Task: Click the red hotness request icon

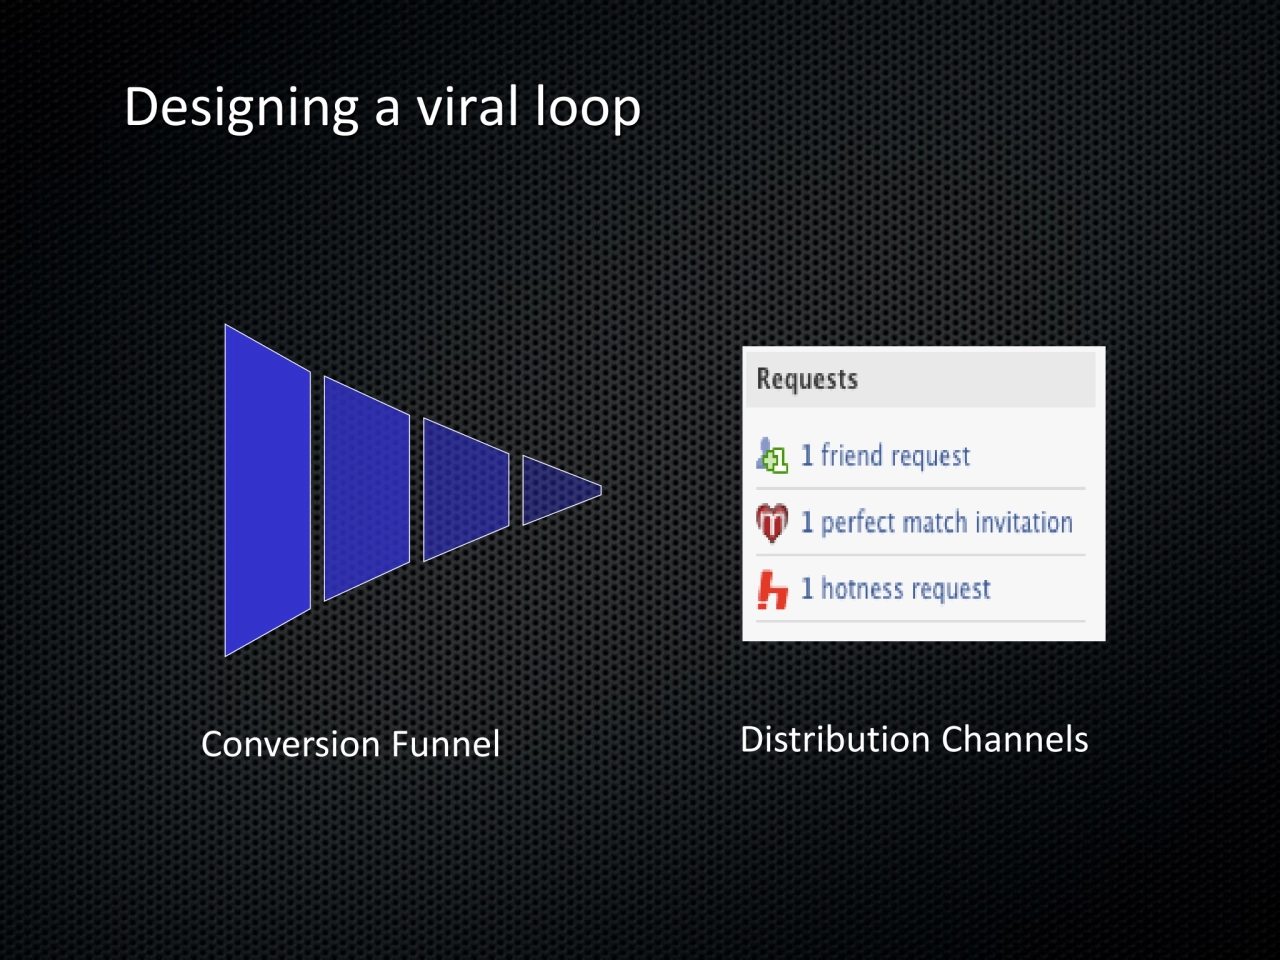Action: (x=772, y=589)
